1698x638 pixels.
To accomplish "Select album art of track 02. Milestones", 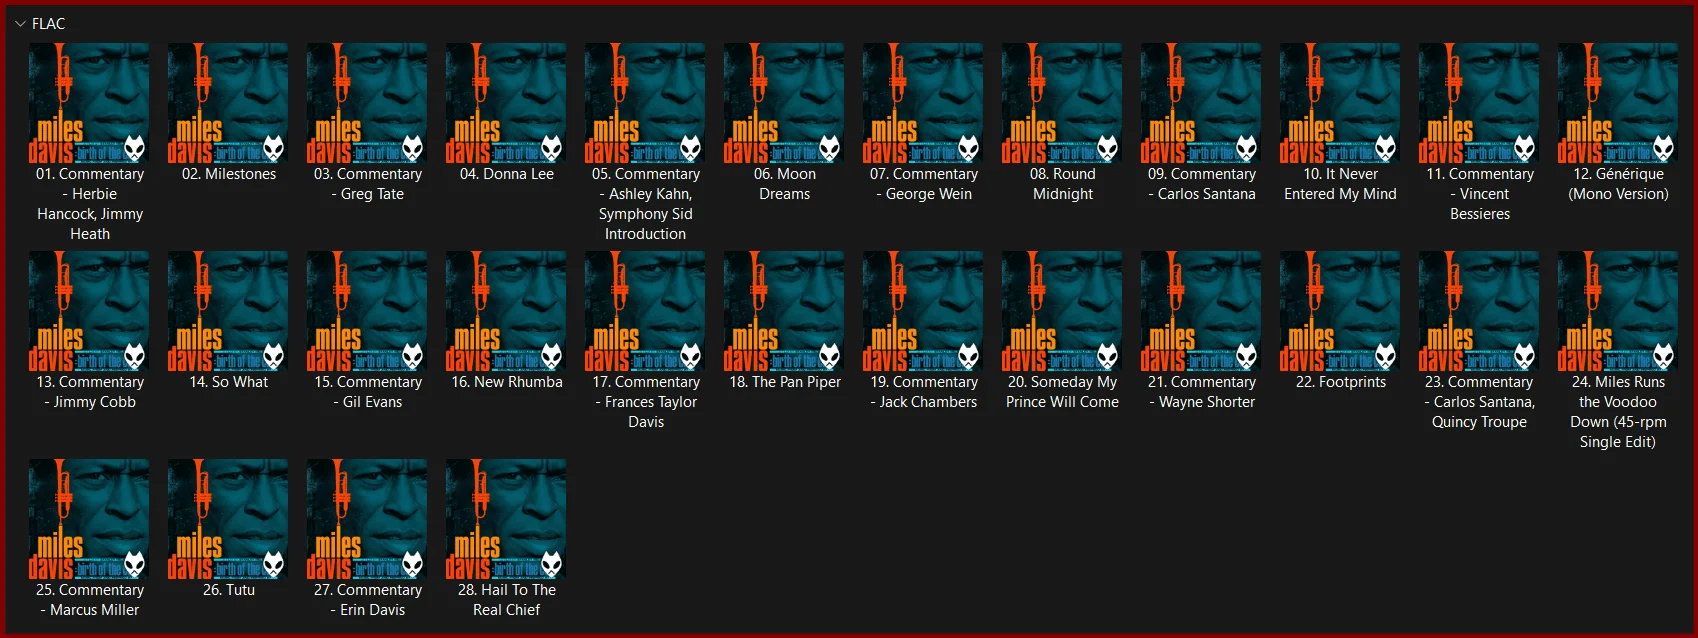I will click(x=228, y=103).
